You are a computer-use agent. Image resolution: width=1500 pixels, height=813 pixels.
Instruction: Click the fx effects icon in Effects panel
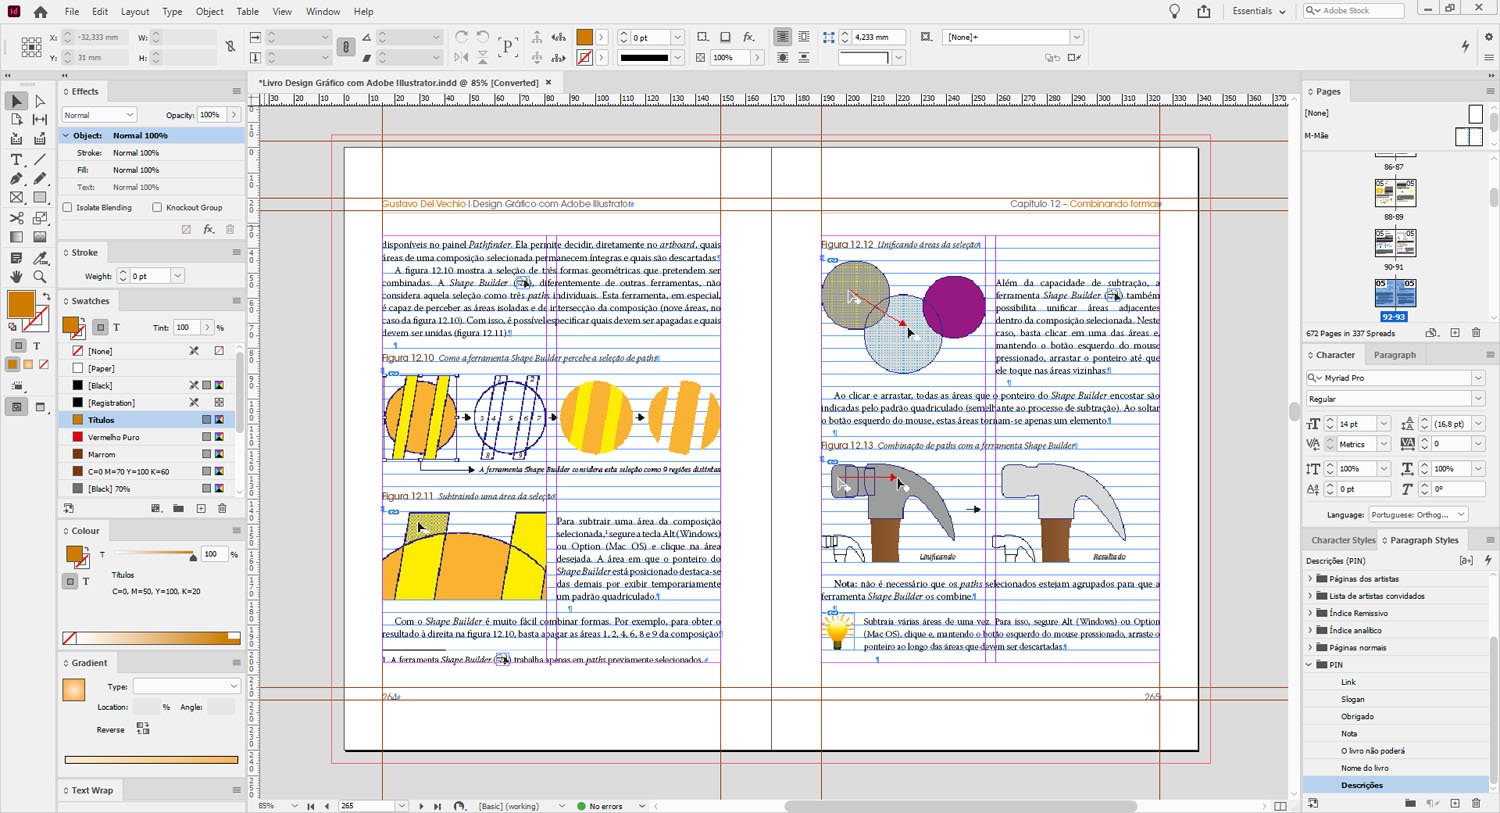coord(208,229)
